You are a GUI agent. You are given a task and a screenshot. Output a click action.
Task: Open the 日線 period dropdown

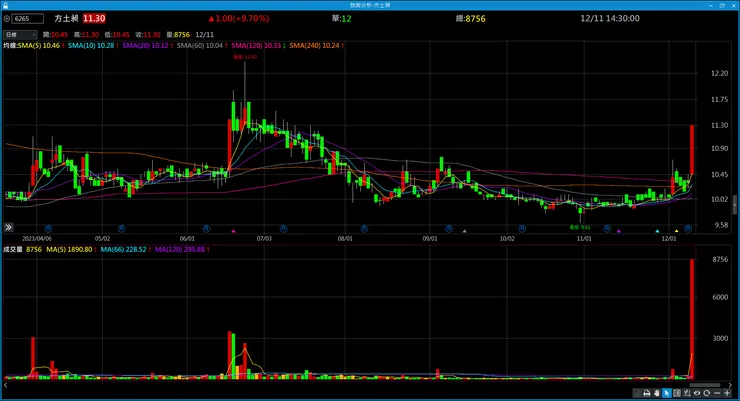click(20, 34)
